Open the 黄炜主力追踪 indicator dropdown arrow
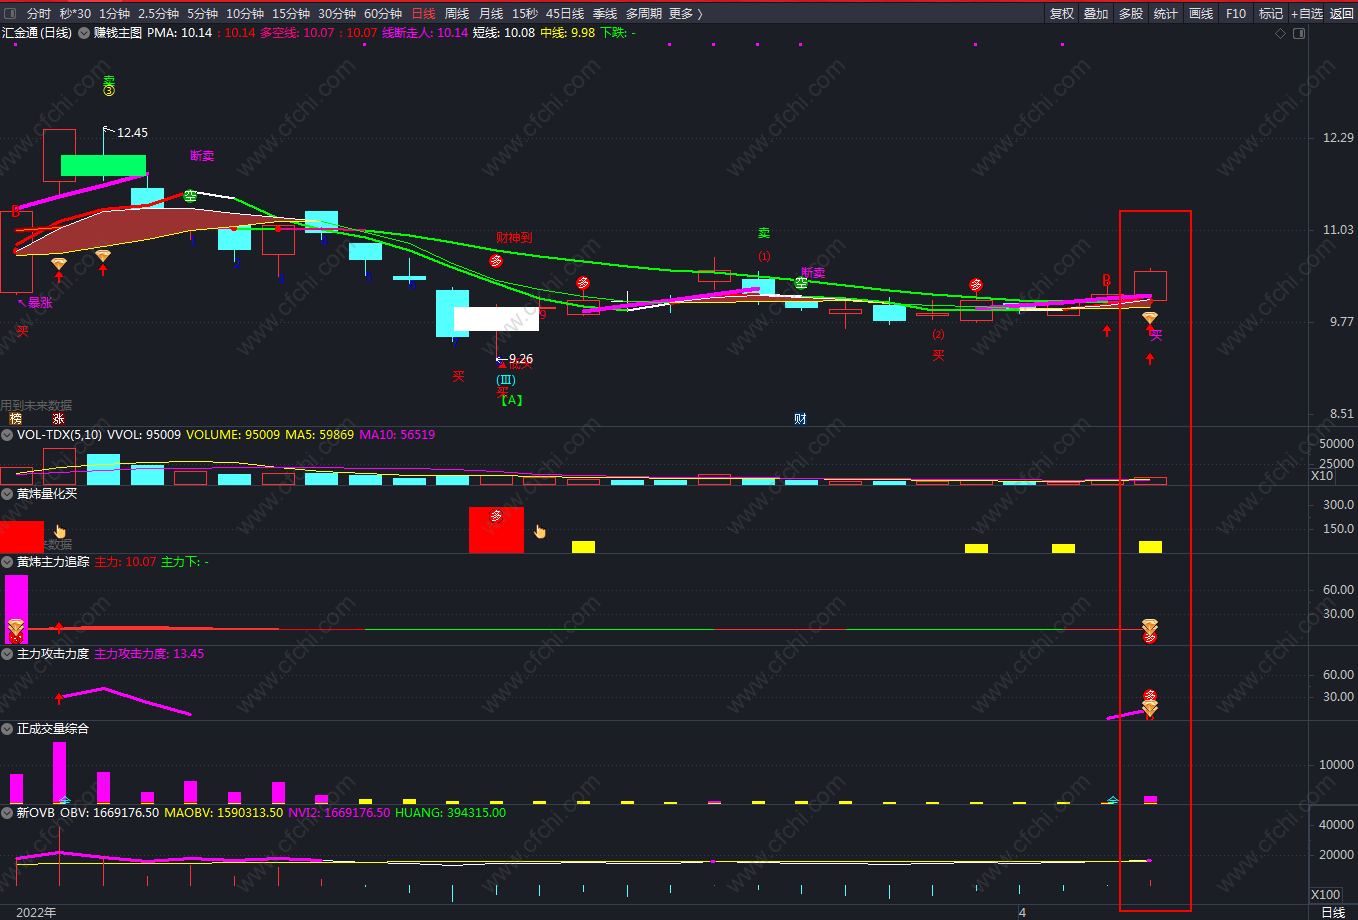Viewport: 1358px width, 920px height. [x=8, y=562]
